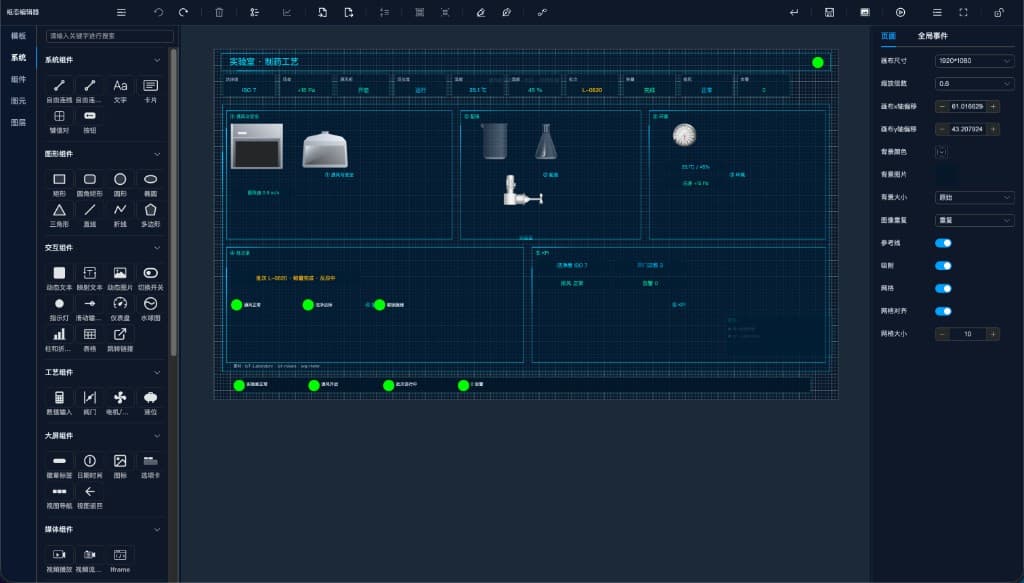Viewport: 1024px width, 583px height.
Task: Open the 图层 layers sidebar tab
Action: (18, 122)
